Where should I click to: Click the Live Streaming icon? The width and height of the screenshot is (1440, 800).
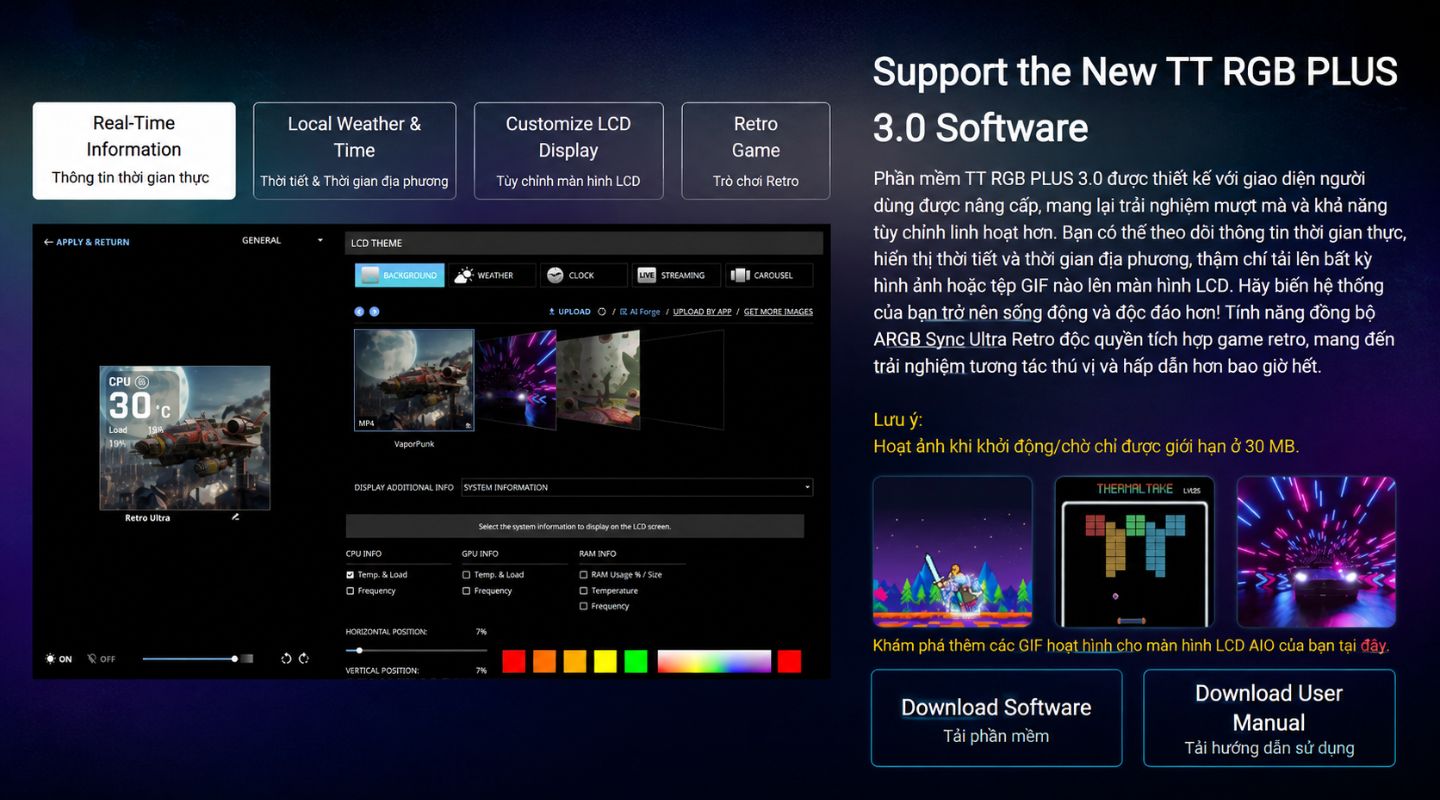point(646,275)
